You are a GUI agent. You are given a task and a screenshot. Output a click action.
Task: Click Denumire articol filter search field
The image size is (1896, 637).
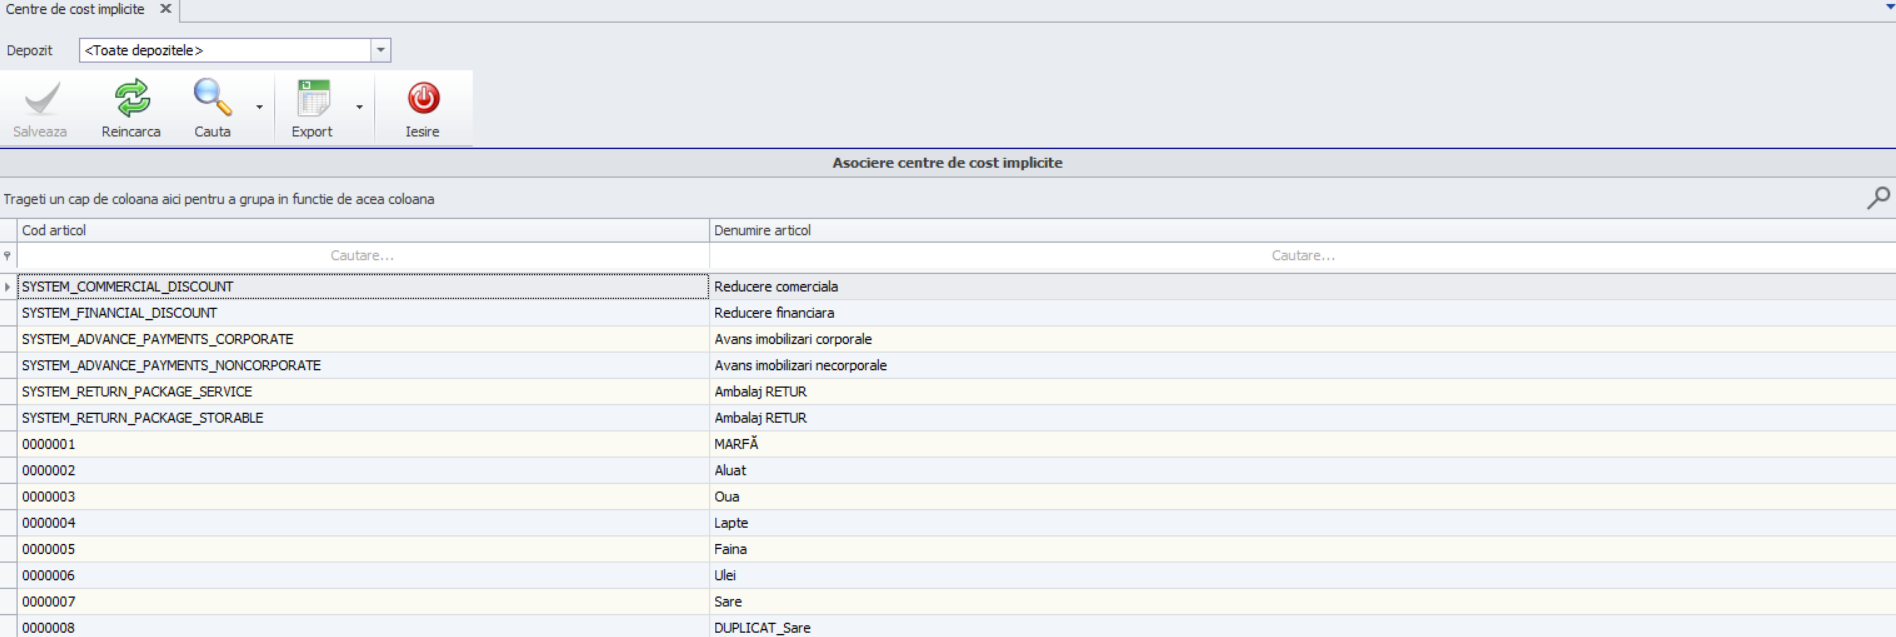click(x=1302, y=256)
